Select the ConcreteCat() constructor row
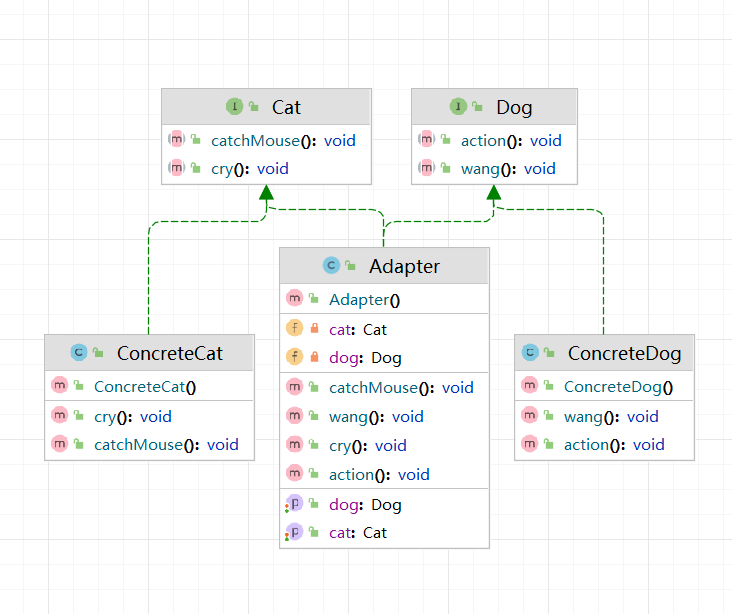 tap(145, 387)
